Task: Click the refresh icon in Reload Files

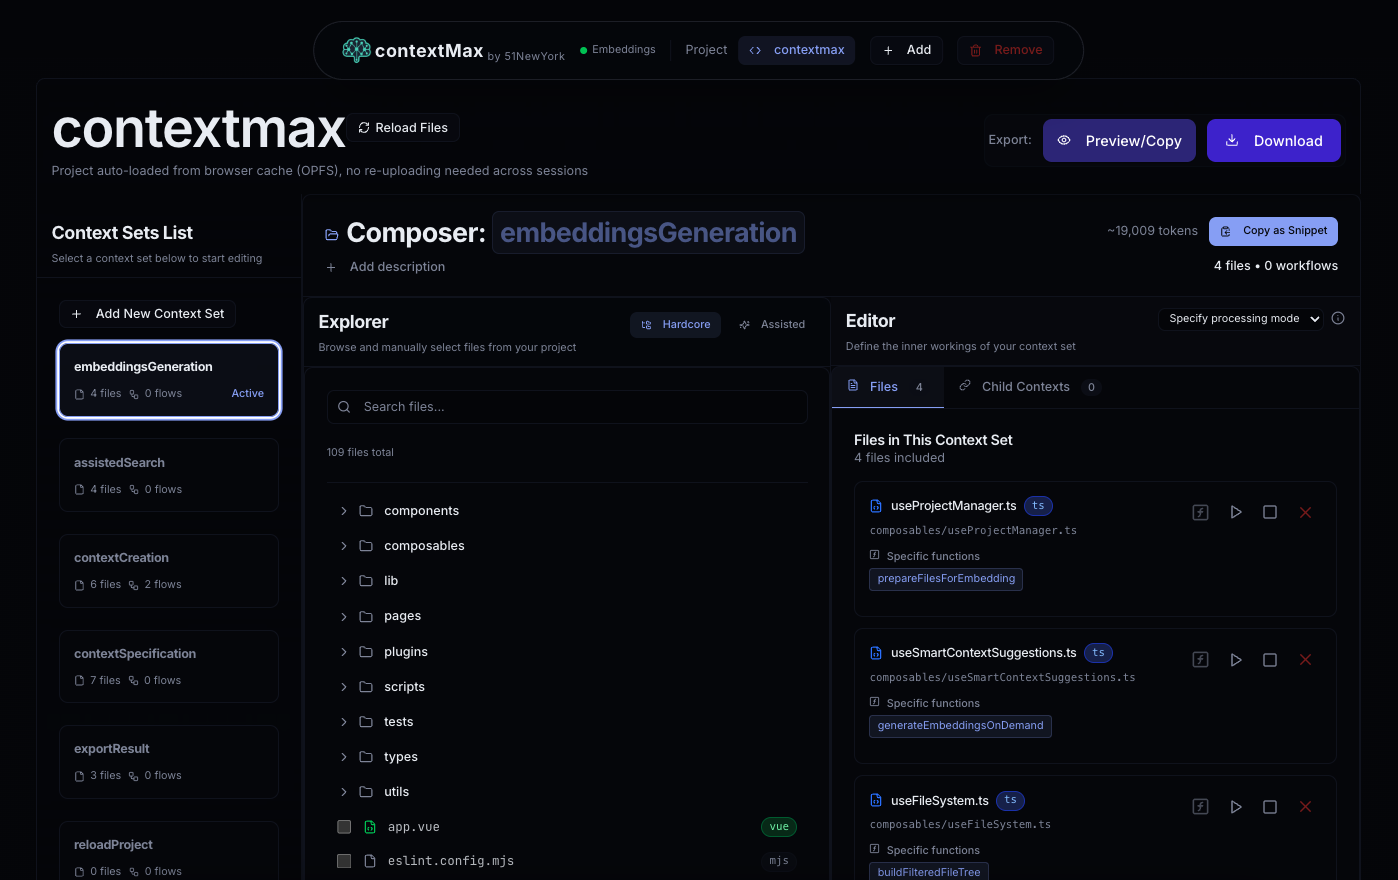Action: [x=364, y=128]
